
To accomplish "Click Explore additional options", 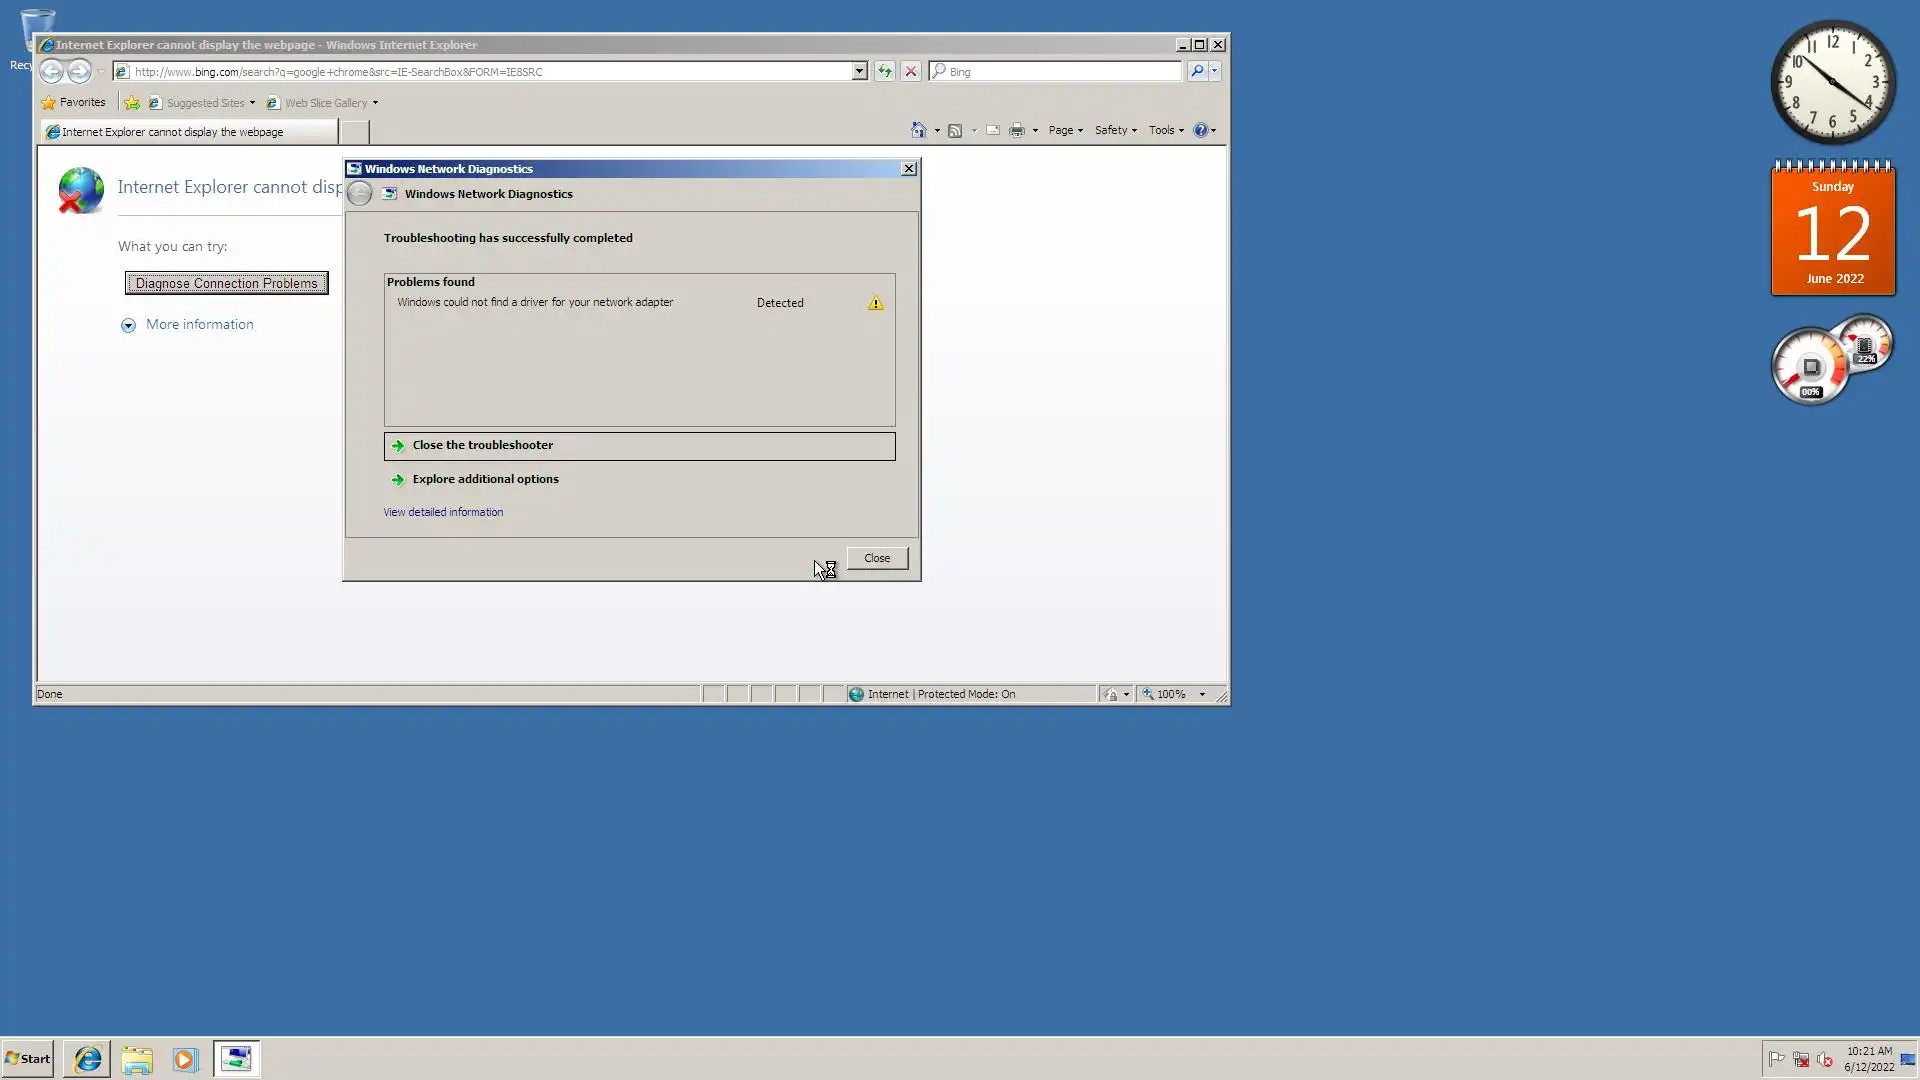I will [485, 479].
